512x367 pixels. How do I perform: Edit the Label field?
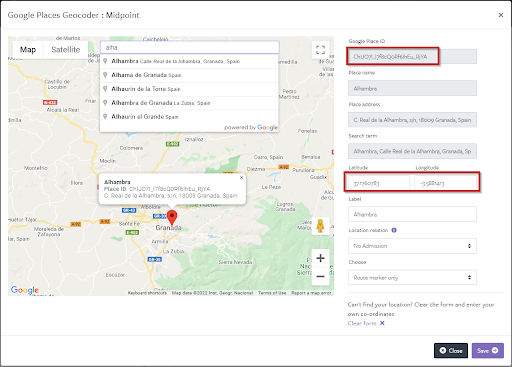tap(412, 214)
